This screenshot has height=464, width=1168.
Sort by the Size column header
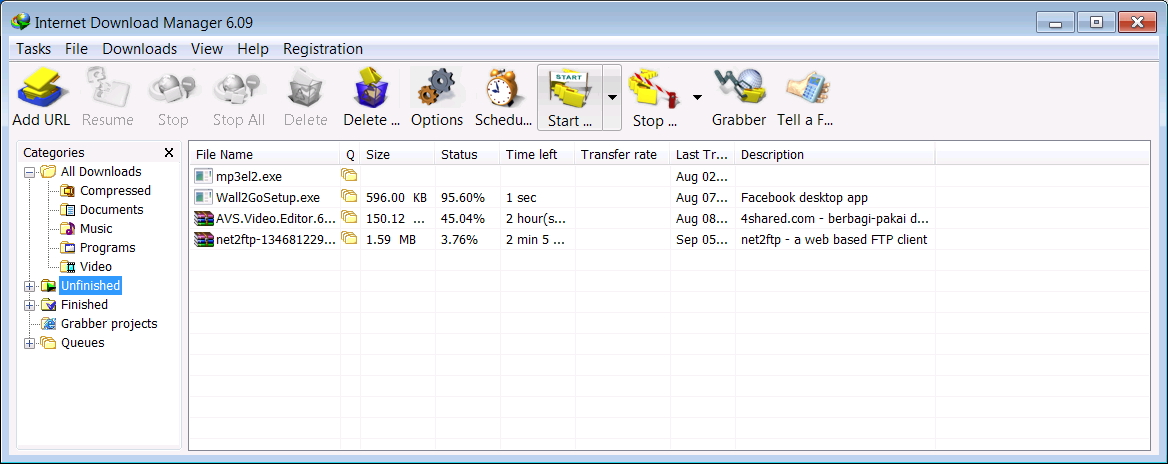398,155
